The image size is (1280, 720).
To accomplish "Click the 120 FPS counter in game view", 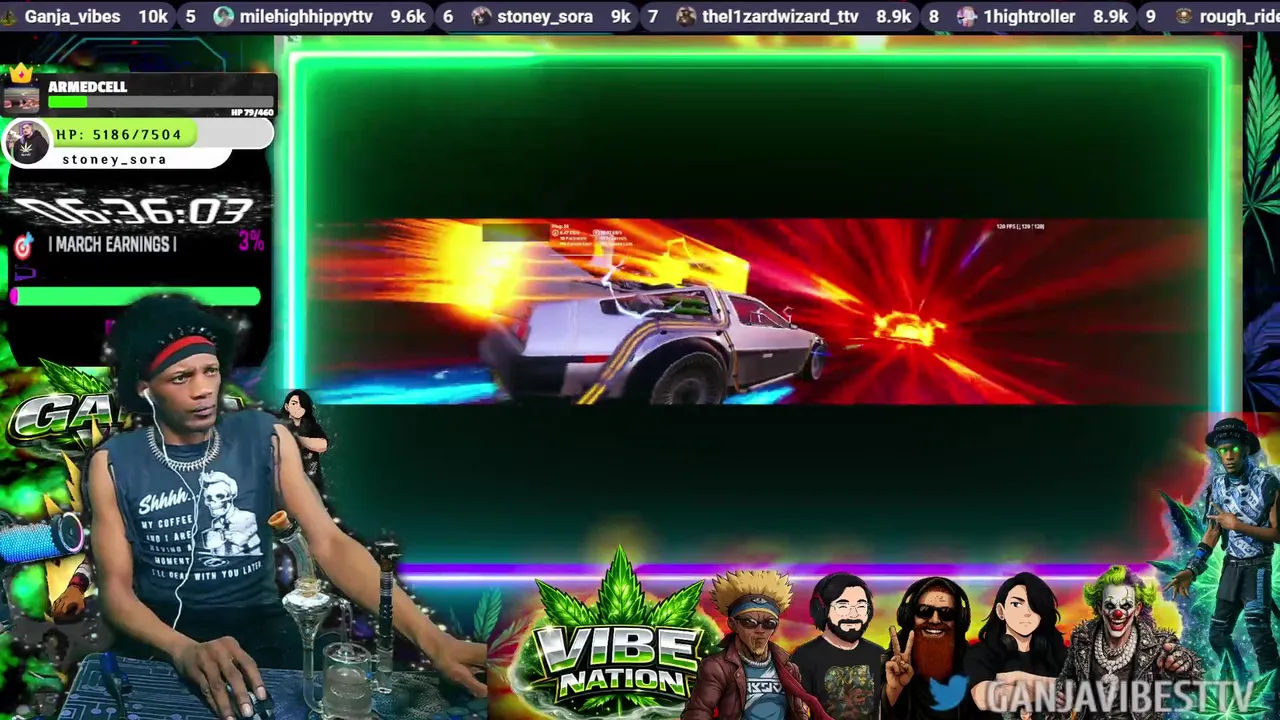I will (x=1020, y=227).
